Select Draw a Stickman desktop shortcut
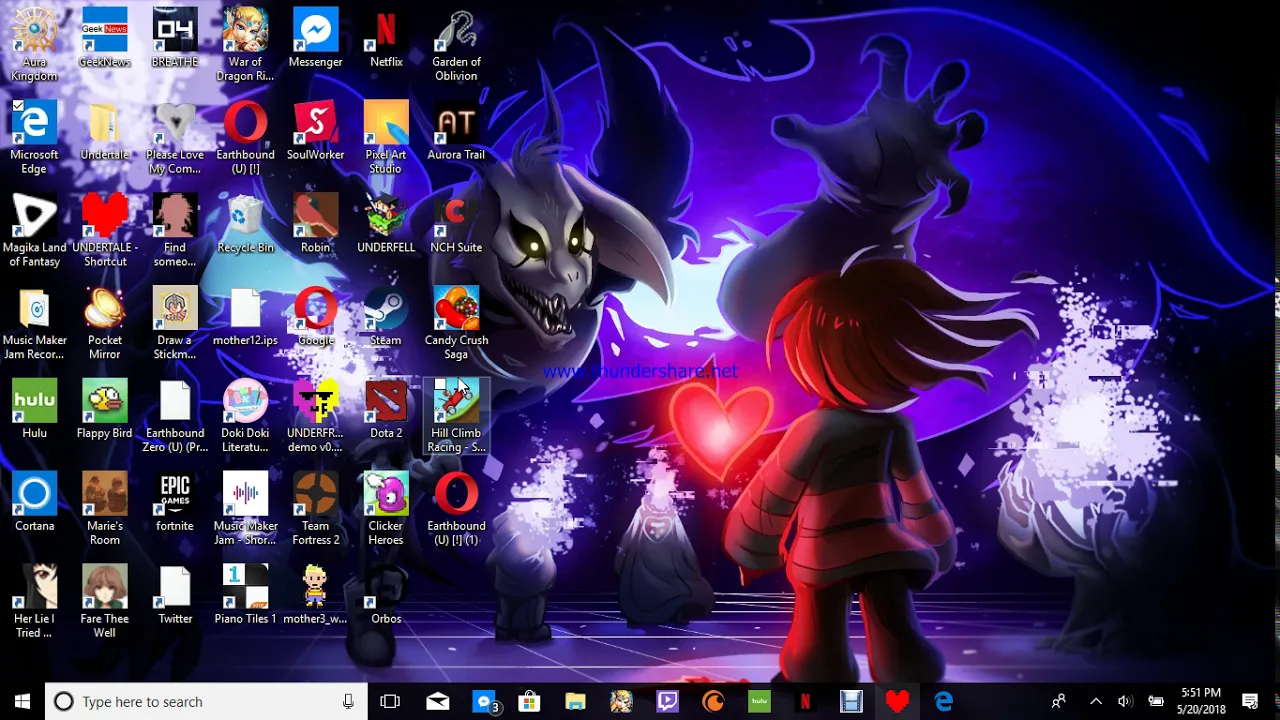The height and width of the screenshot is (720, 1280). click(x=175, y=323)
